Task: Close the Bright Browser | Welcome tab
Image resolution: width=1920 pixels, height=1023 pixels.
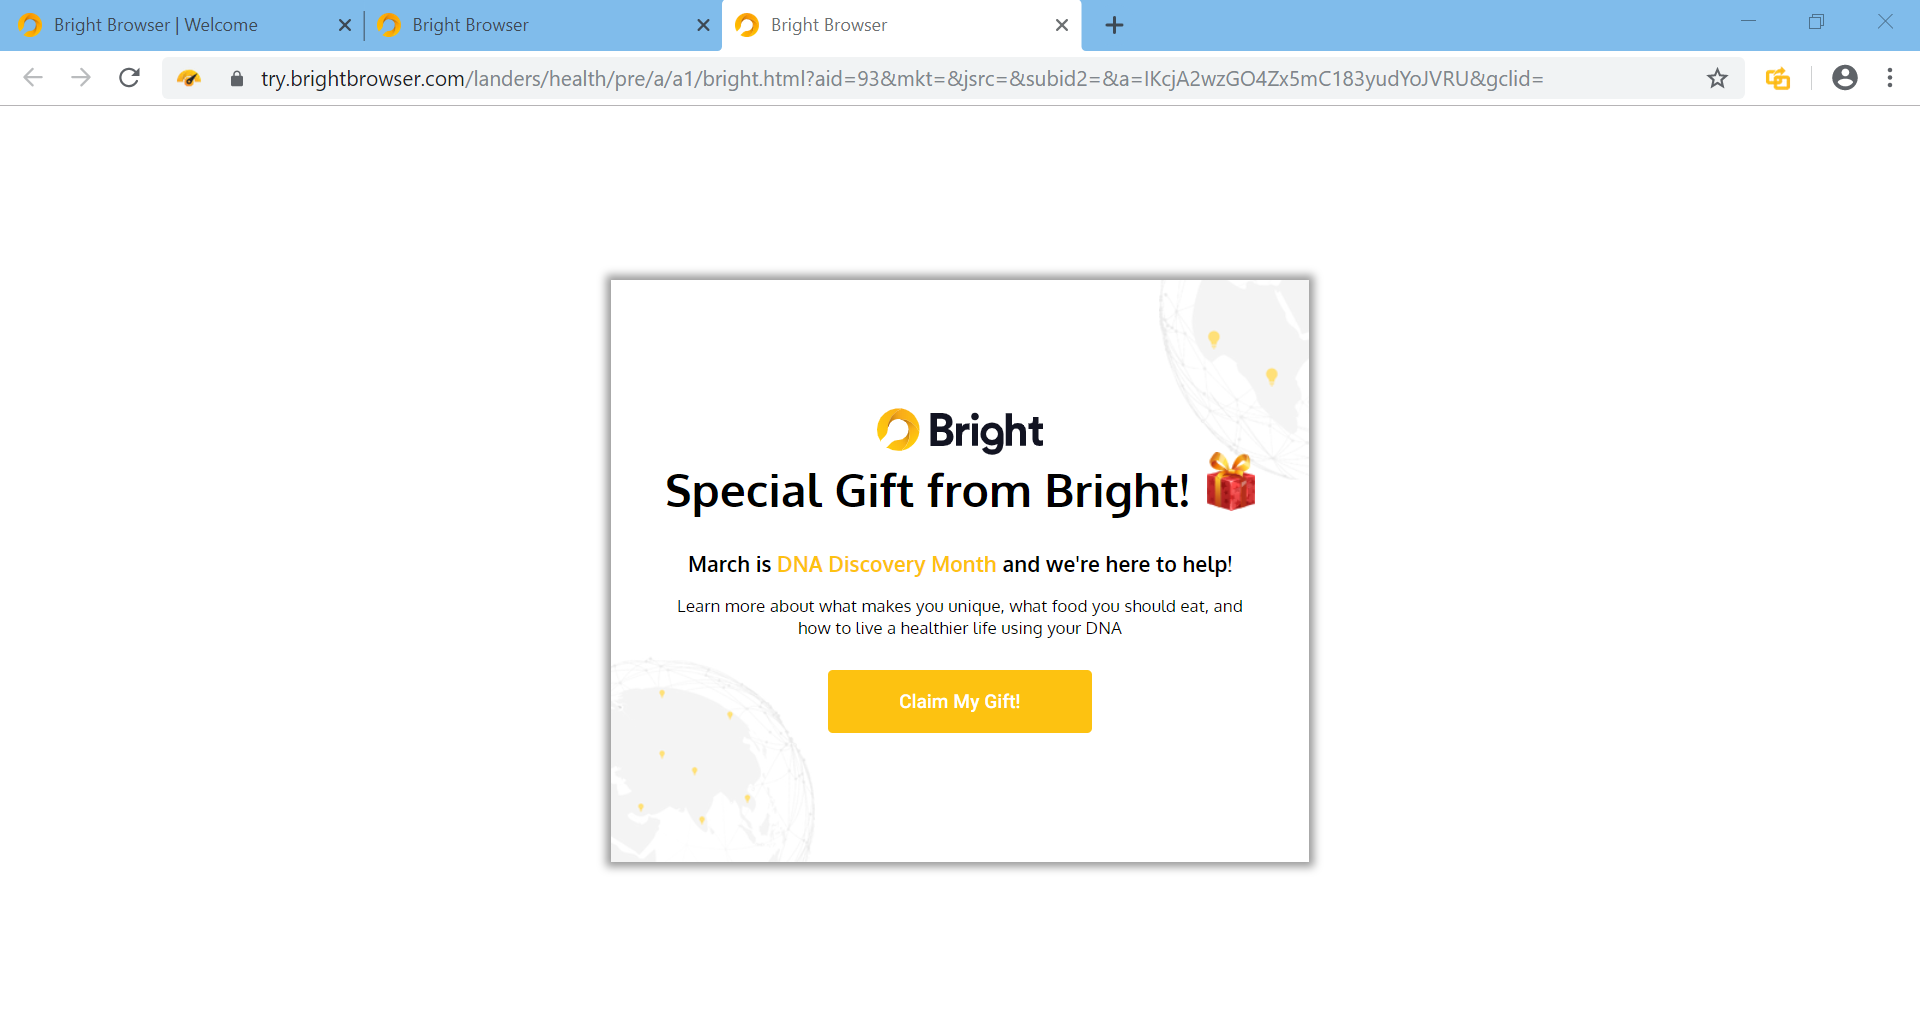Action: click(345, 25)
